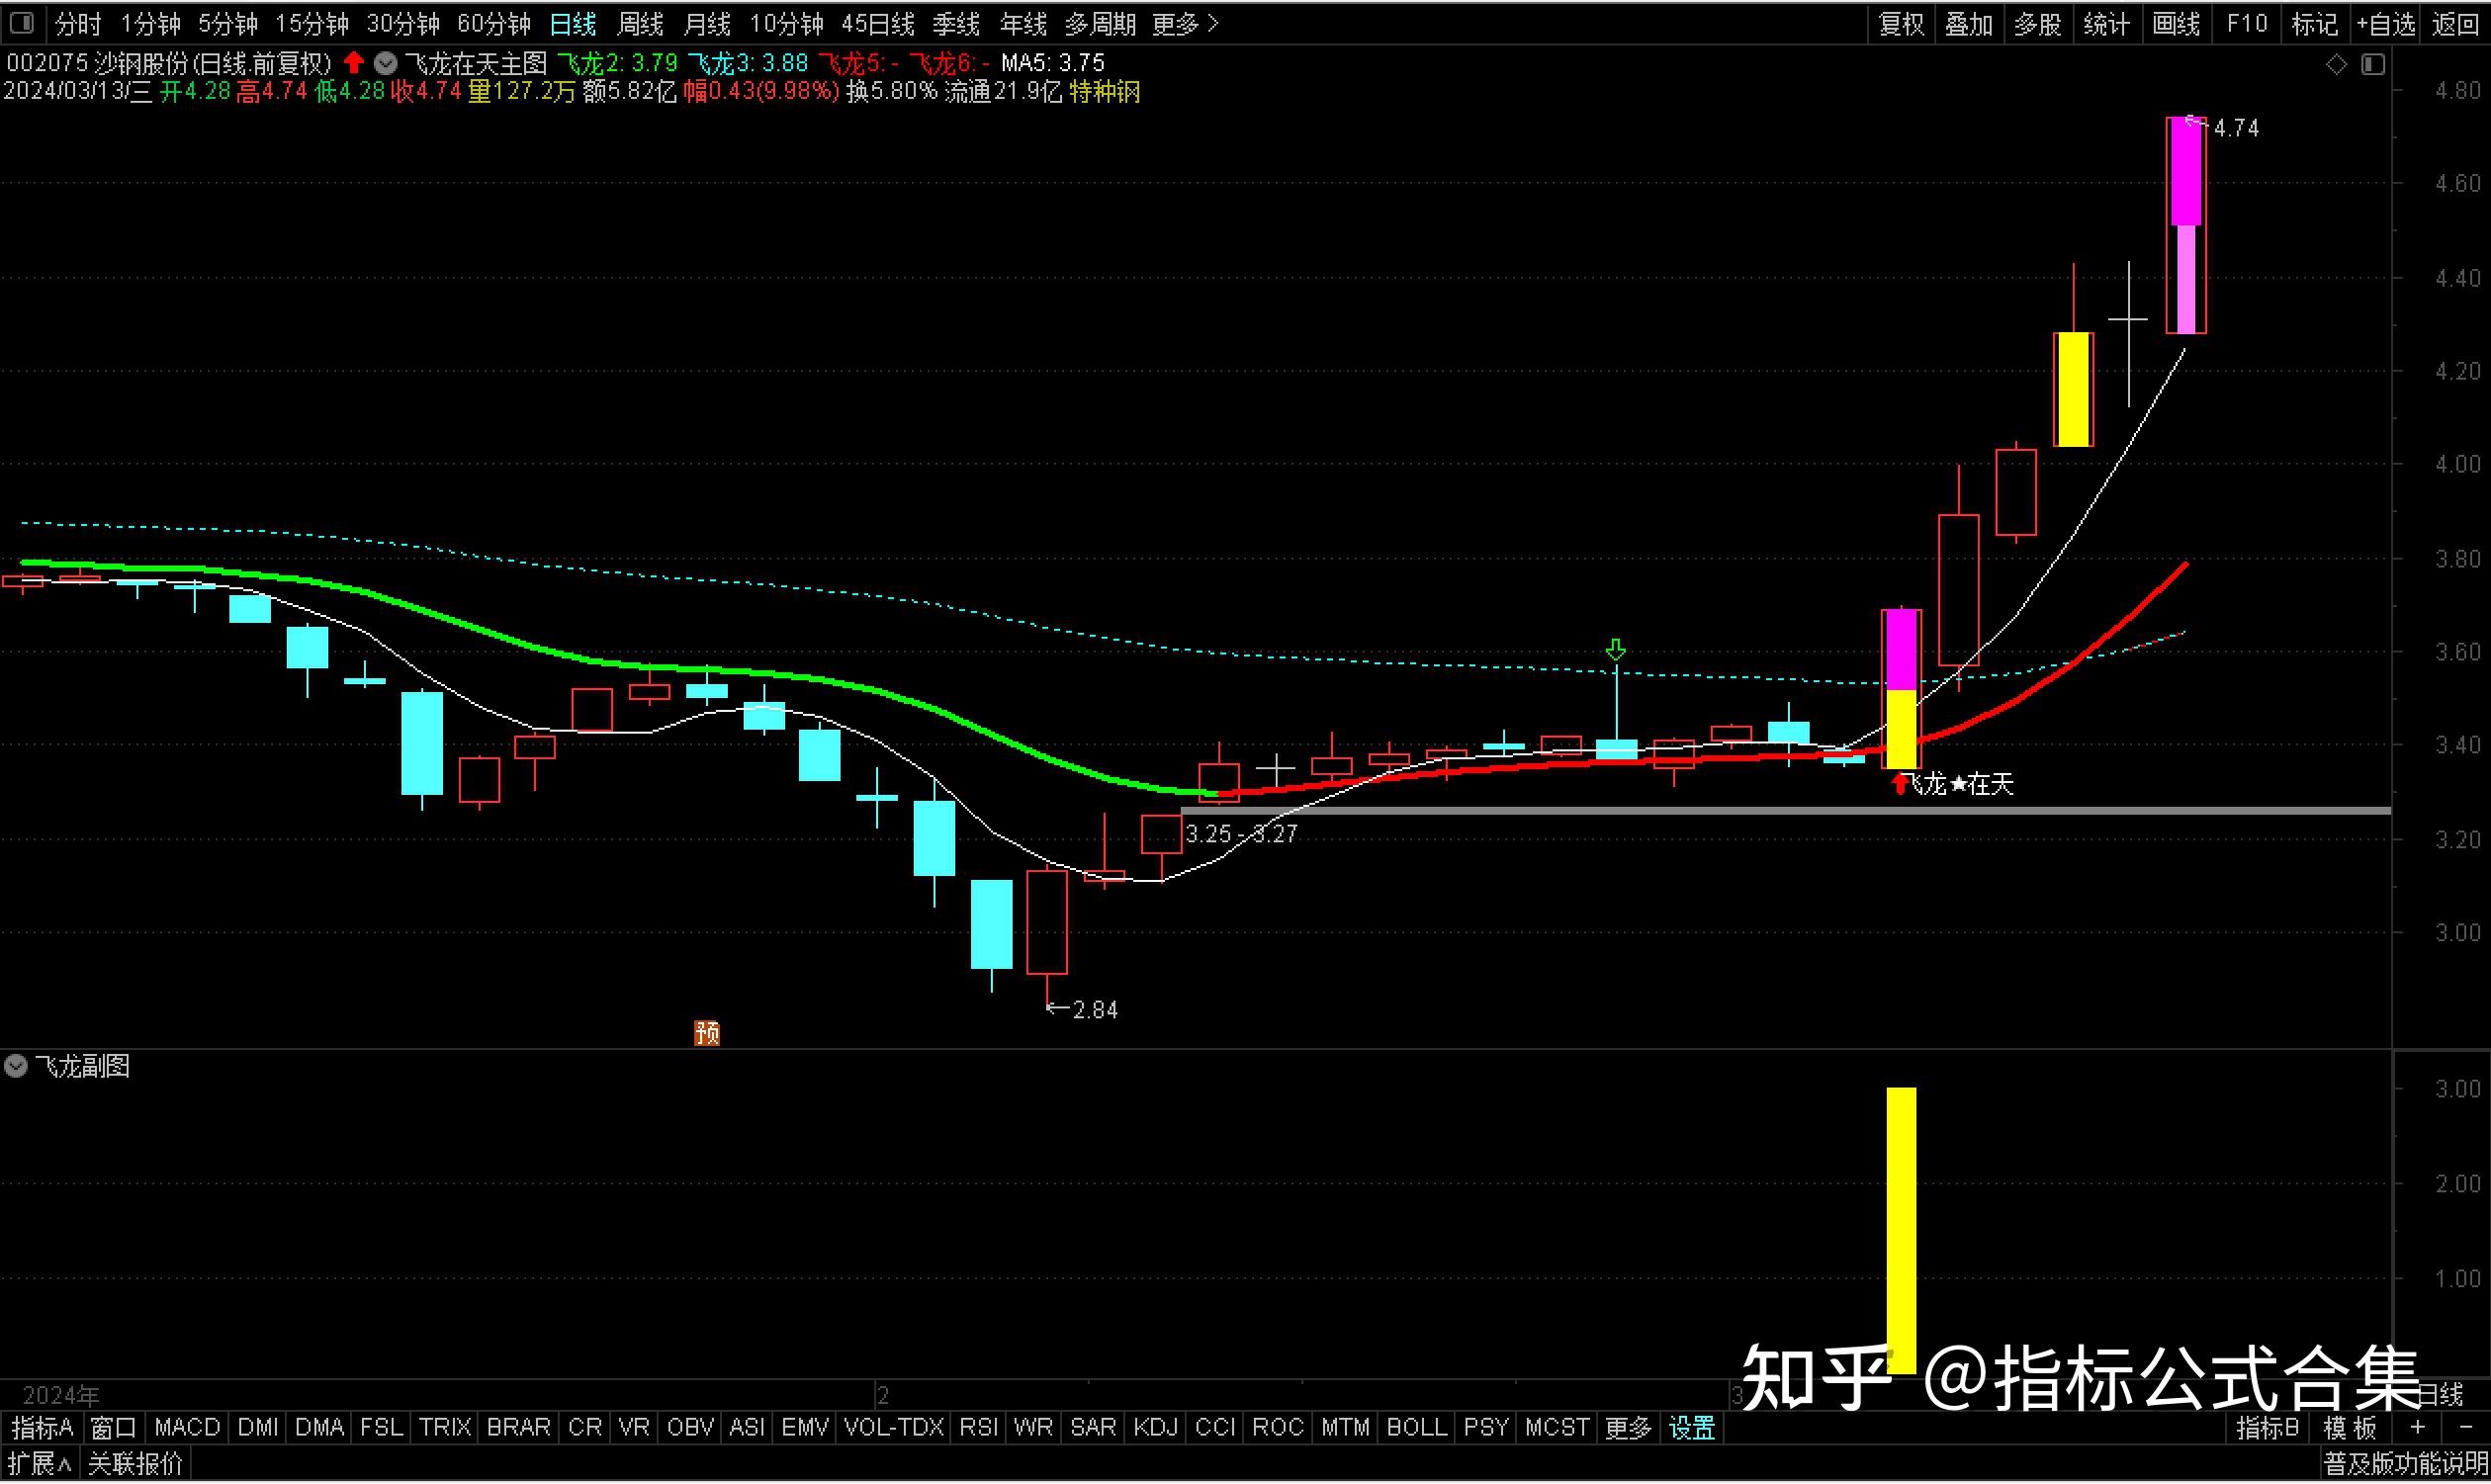The image size is (2491, 1484).
Task: Open the 画线 drawing tools button
Action: [2176, 23]
